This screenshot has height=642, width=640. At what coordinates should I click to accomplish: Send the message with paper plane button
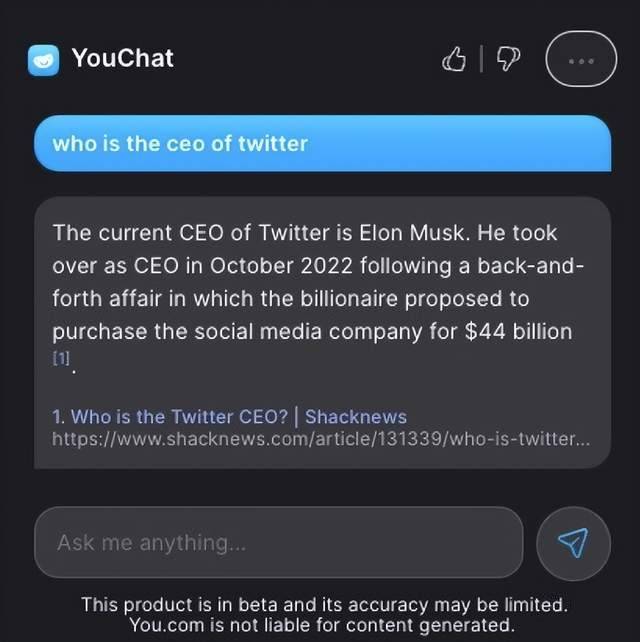[x=572, y=543]
